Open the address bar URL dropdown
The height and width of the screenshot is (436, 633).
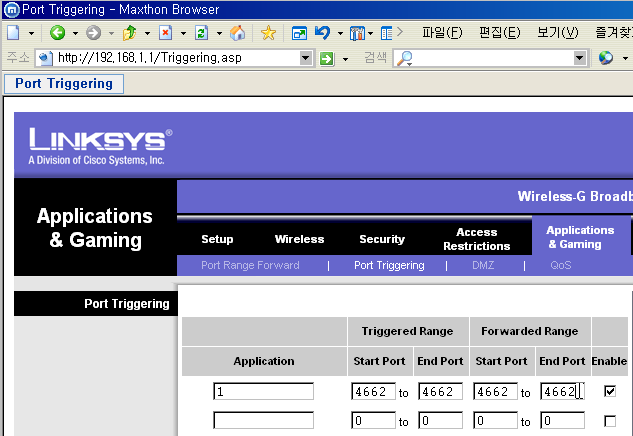point(306,58)
